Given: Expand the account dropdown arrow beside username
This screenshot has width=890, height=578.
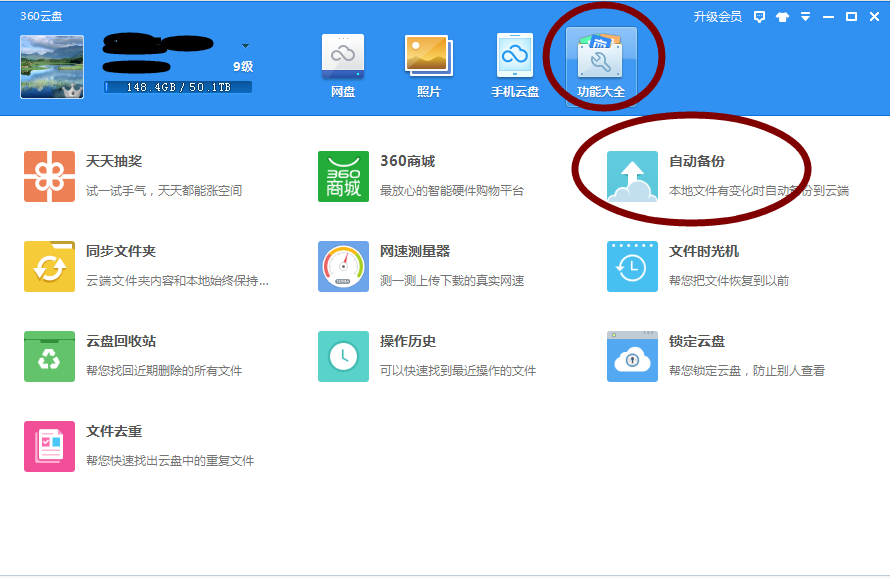Looking at the screenshot, I should (245, 45).
